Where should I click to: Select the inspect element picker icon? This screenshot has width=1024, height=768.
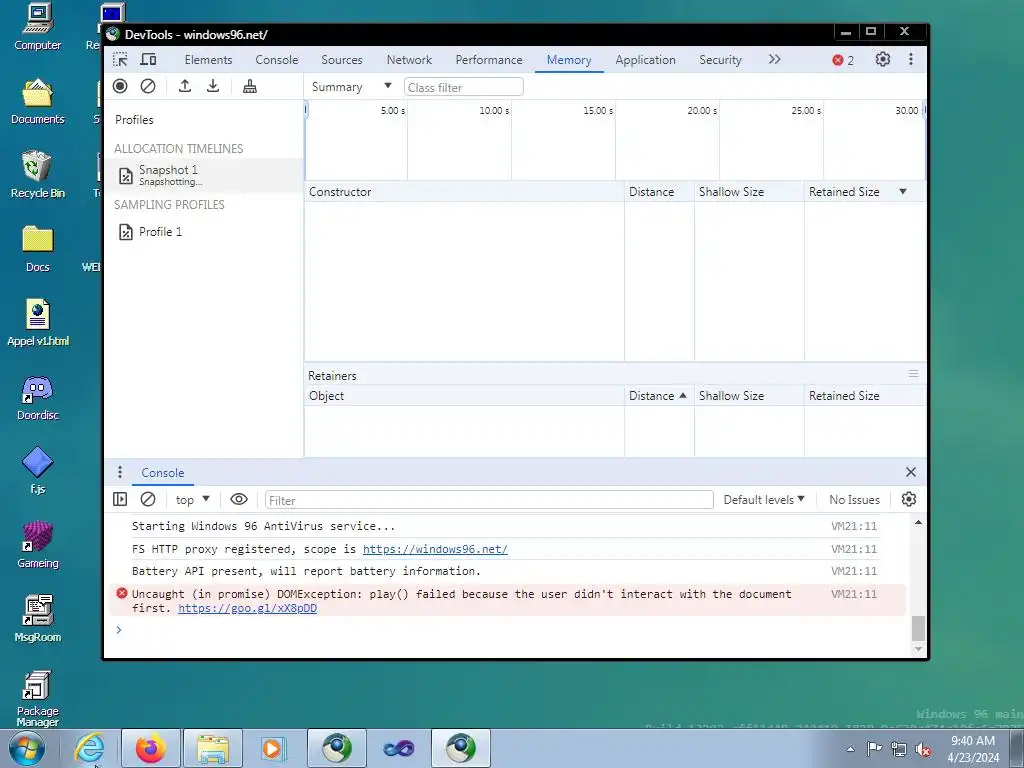[120, 59]
